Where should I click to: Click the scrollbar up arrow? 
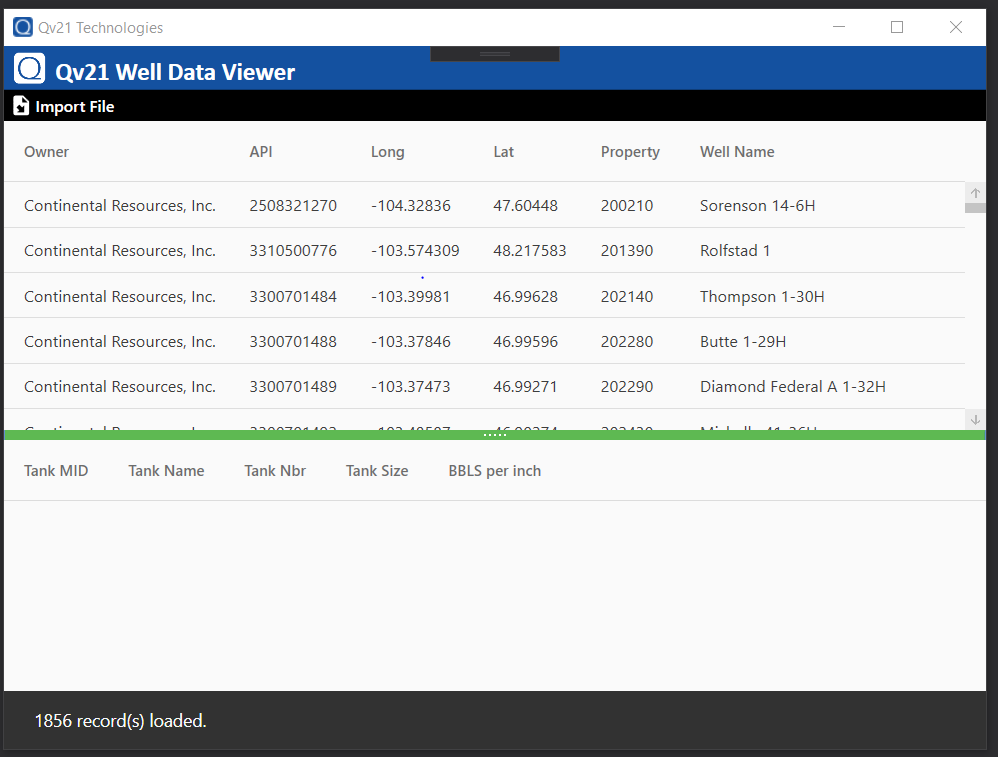[x=975, y=192]
